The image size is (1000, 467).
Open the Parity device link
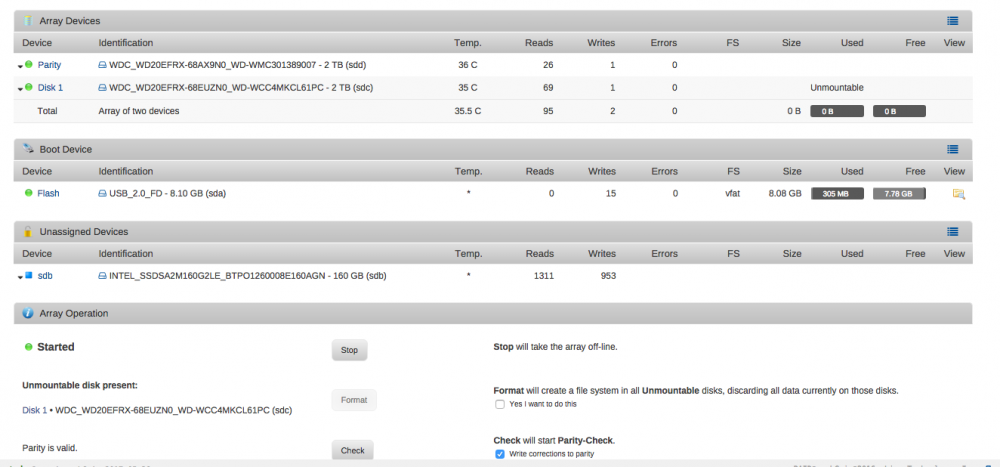click(x=49, y=65)
